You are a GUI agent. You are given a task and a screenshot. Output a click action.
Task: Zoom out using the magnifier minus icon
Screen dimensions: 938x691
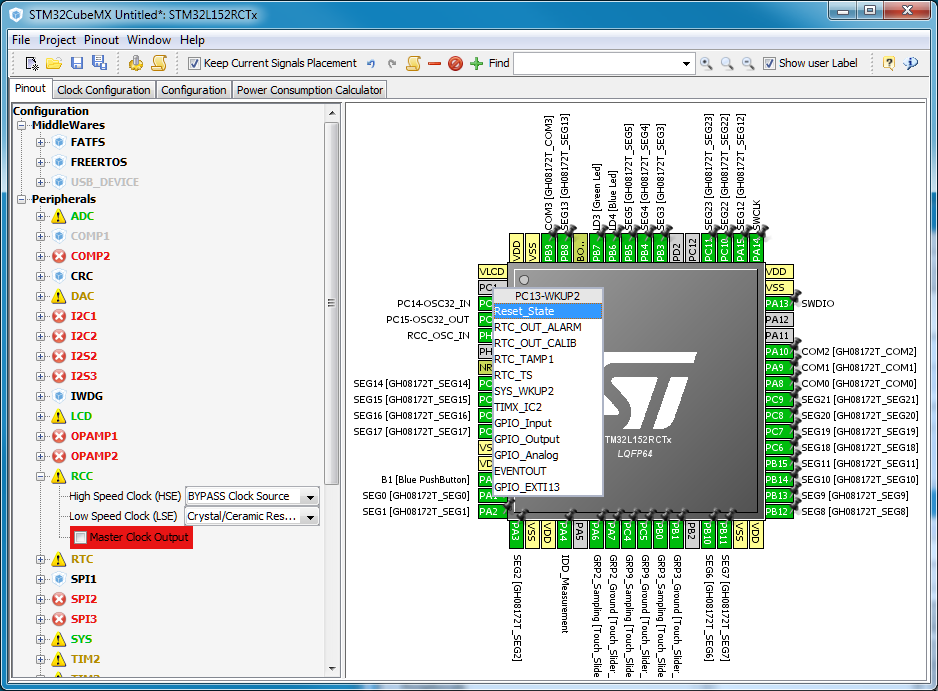click(746, 63)
